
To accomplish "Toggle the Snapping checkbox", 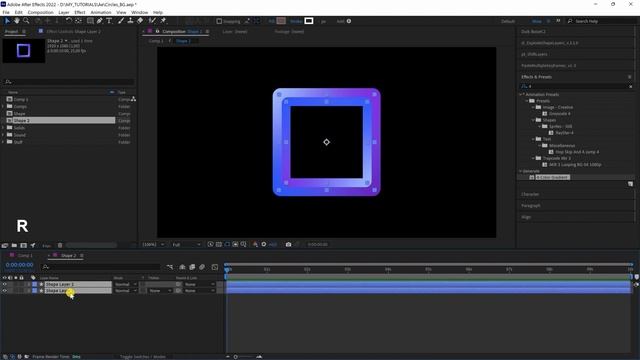I will pos(219,21).
